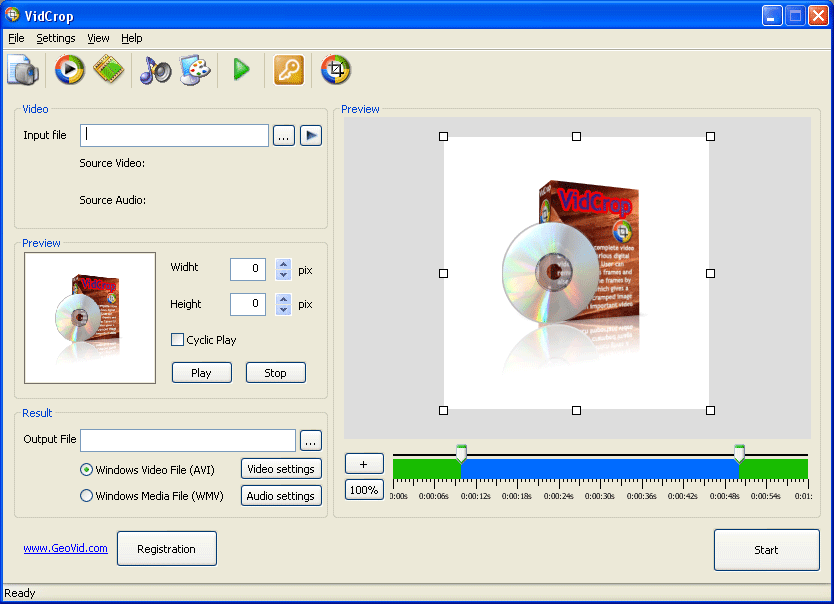Click bottom-left crop handle in preview
Viewport: 834px width, 604px height.
click(x=443, y=410)
